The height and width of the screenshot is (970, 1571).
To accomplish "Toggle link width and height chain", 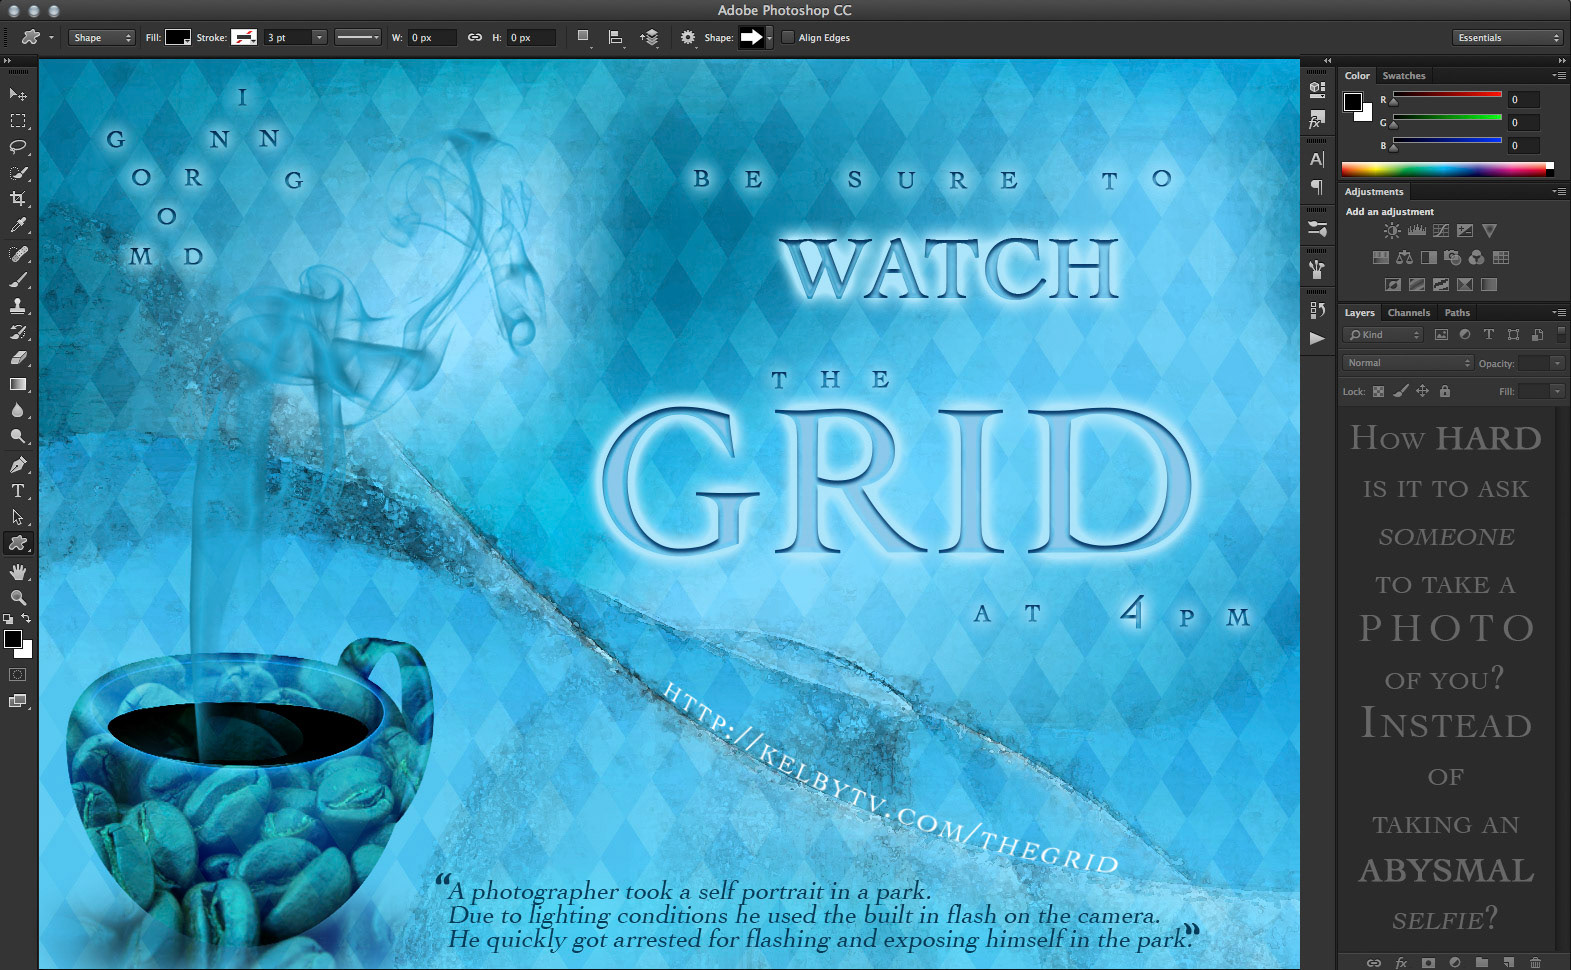I will [475, 38].
